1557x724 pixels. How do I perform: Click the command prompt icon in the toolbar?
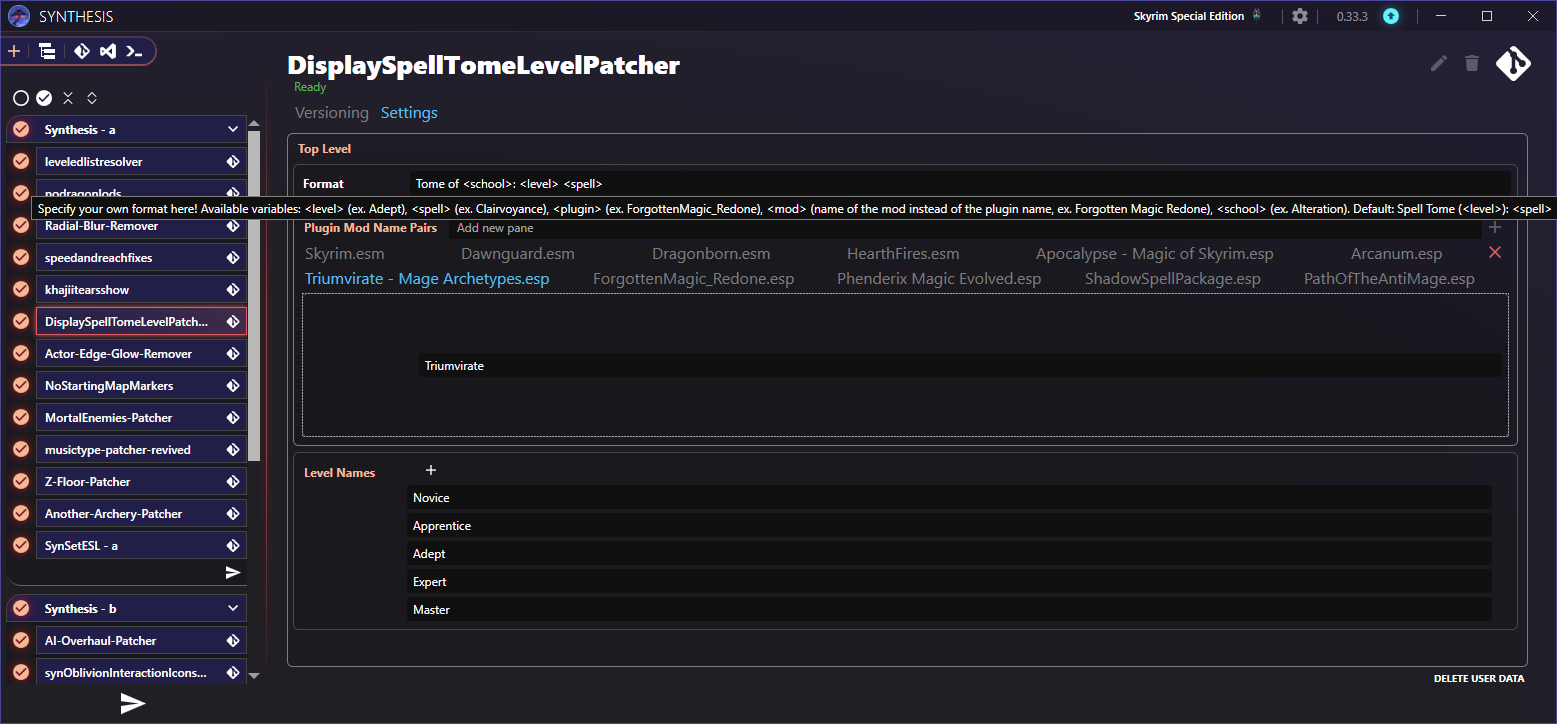point(135,51)
